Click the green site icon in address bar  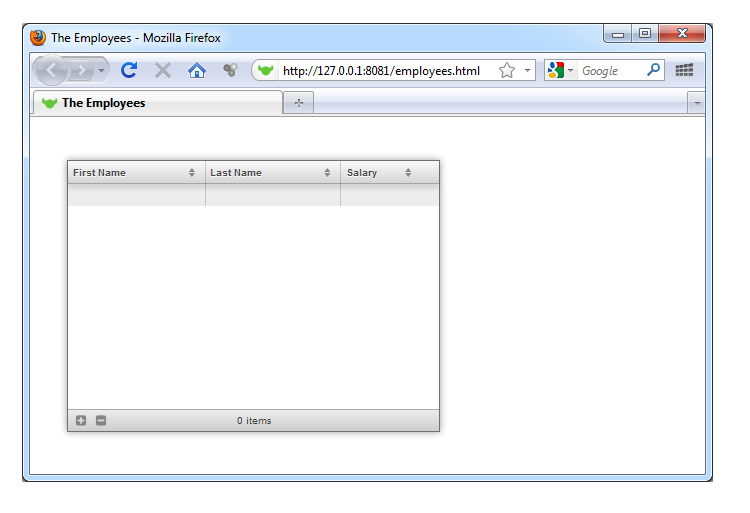(x=265, y=71)
